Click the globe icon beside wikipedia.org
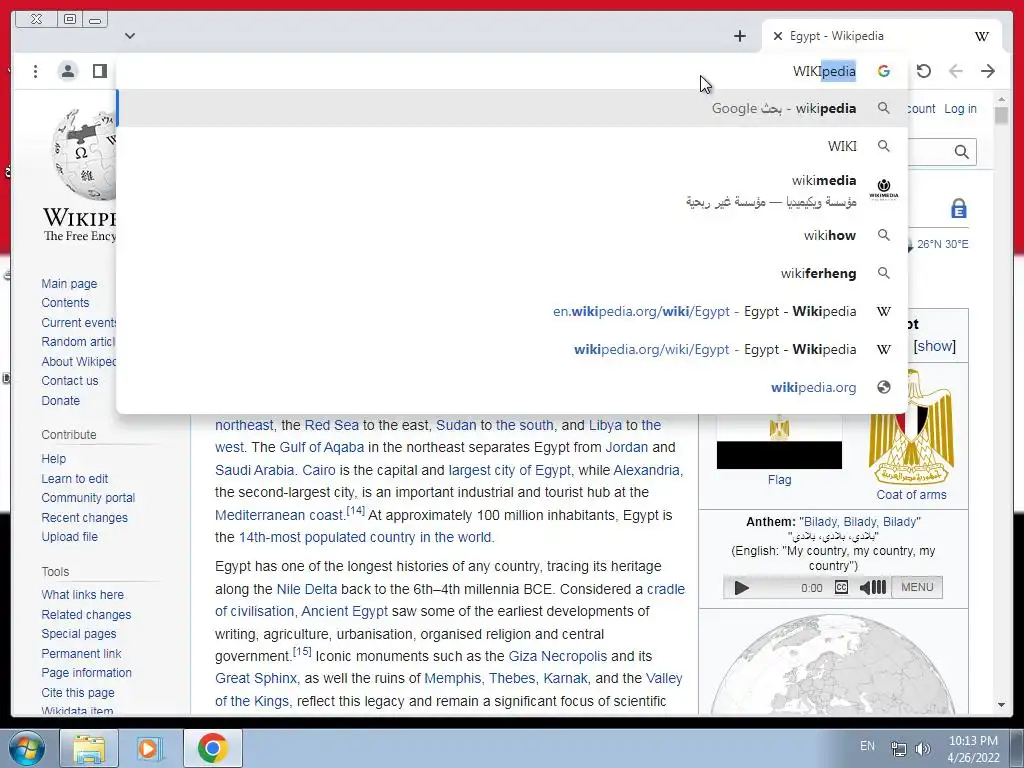 884,387
